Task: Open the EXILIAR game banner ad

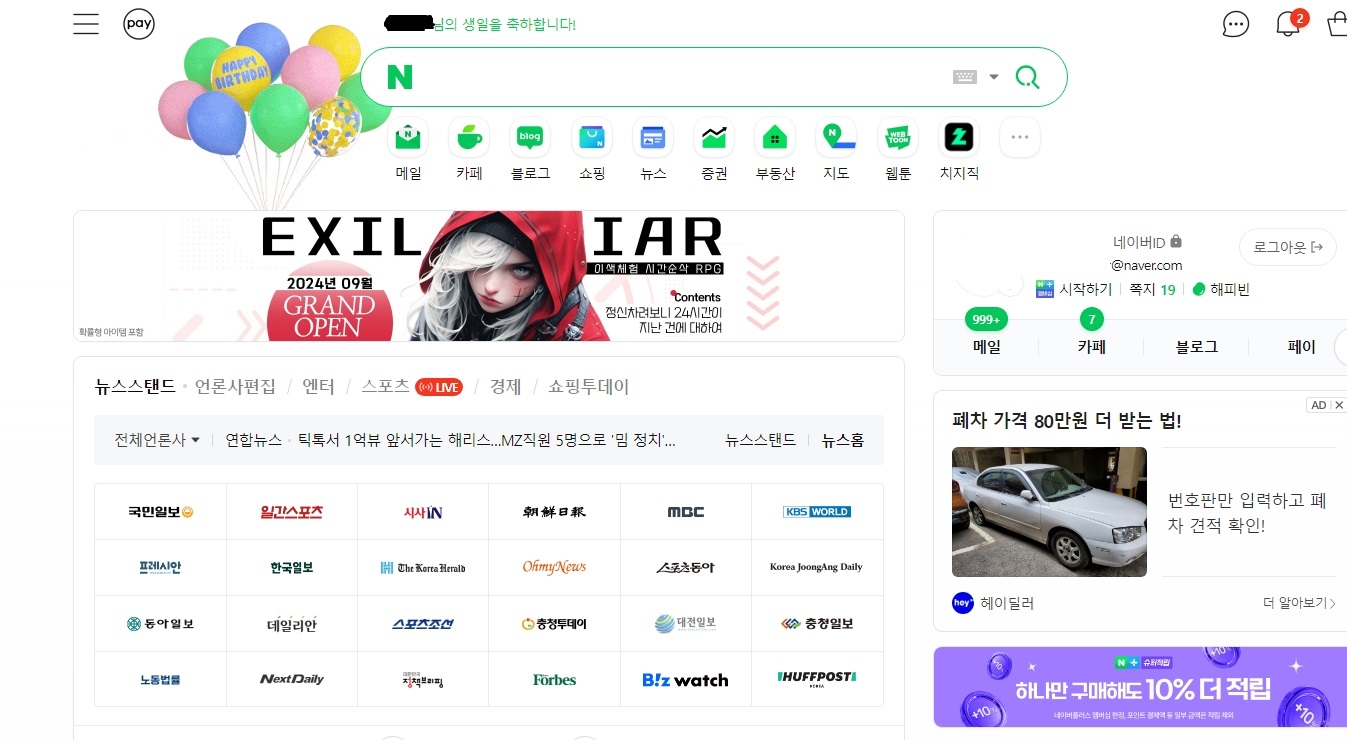Action: (x=489, y=276)
